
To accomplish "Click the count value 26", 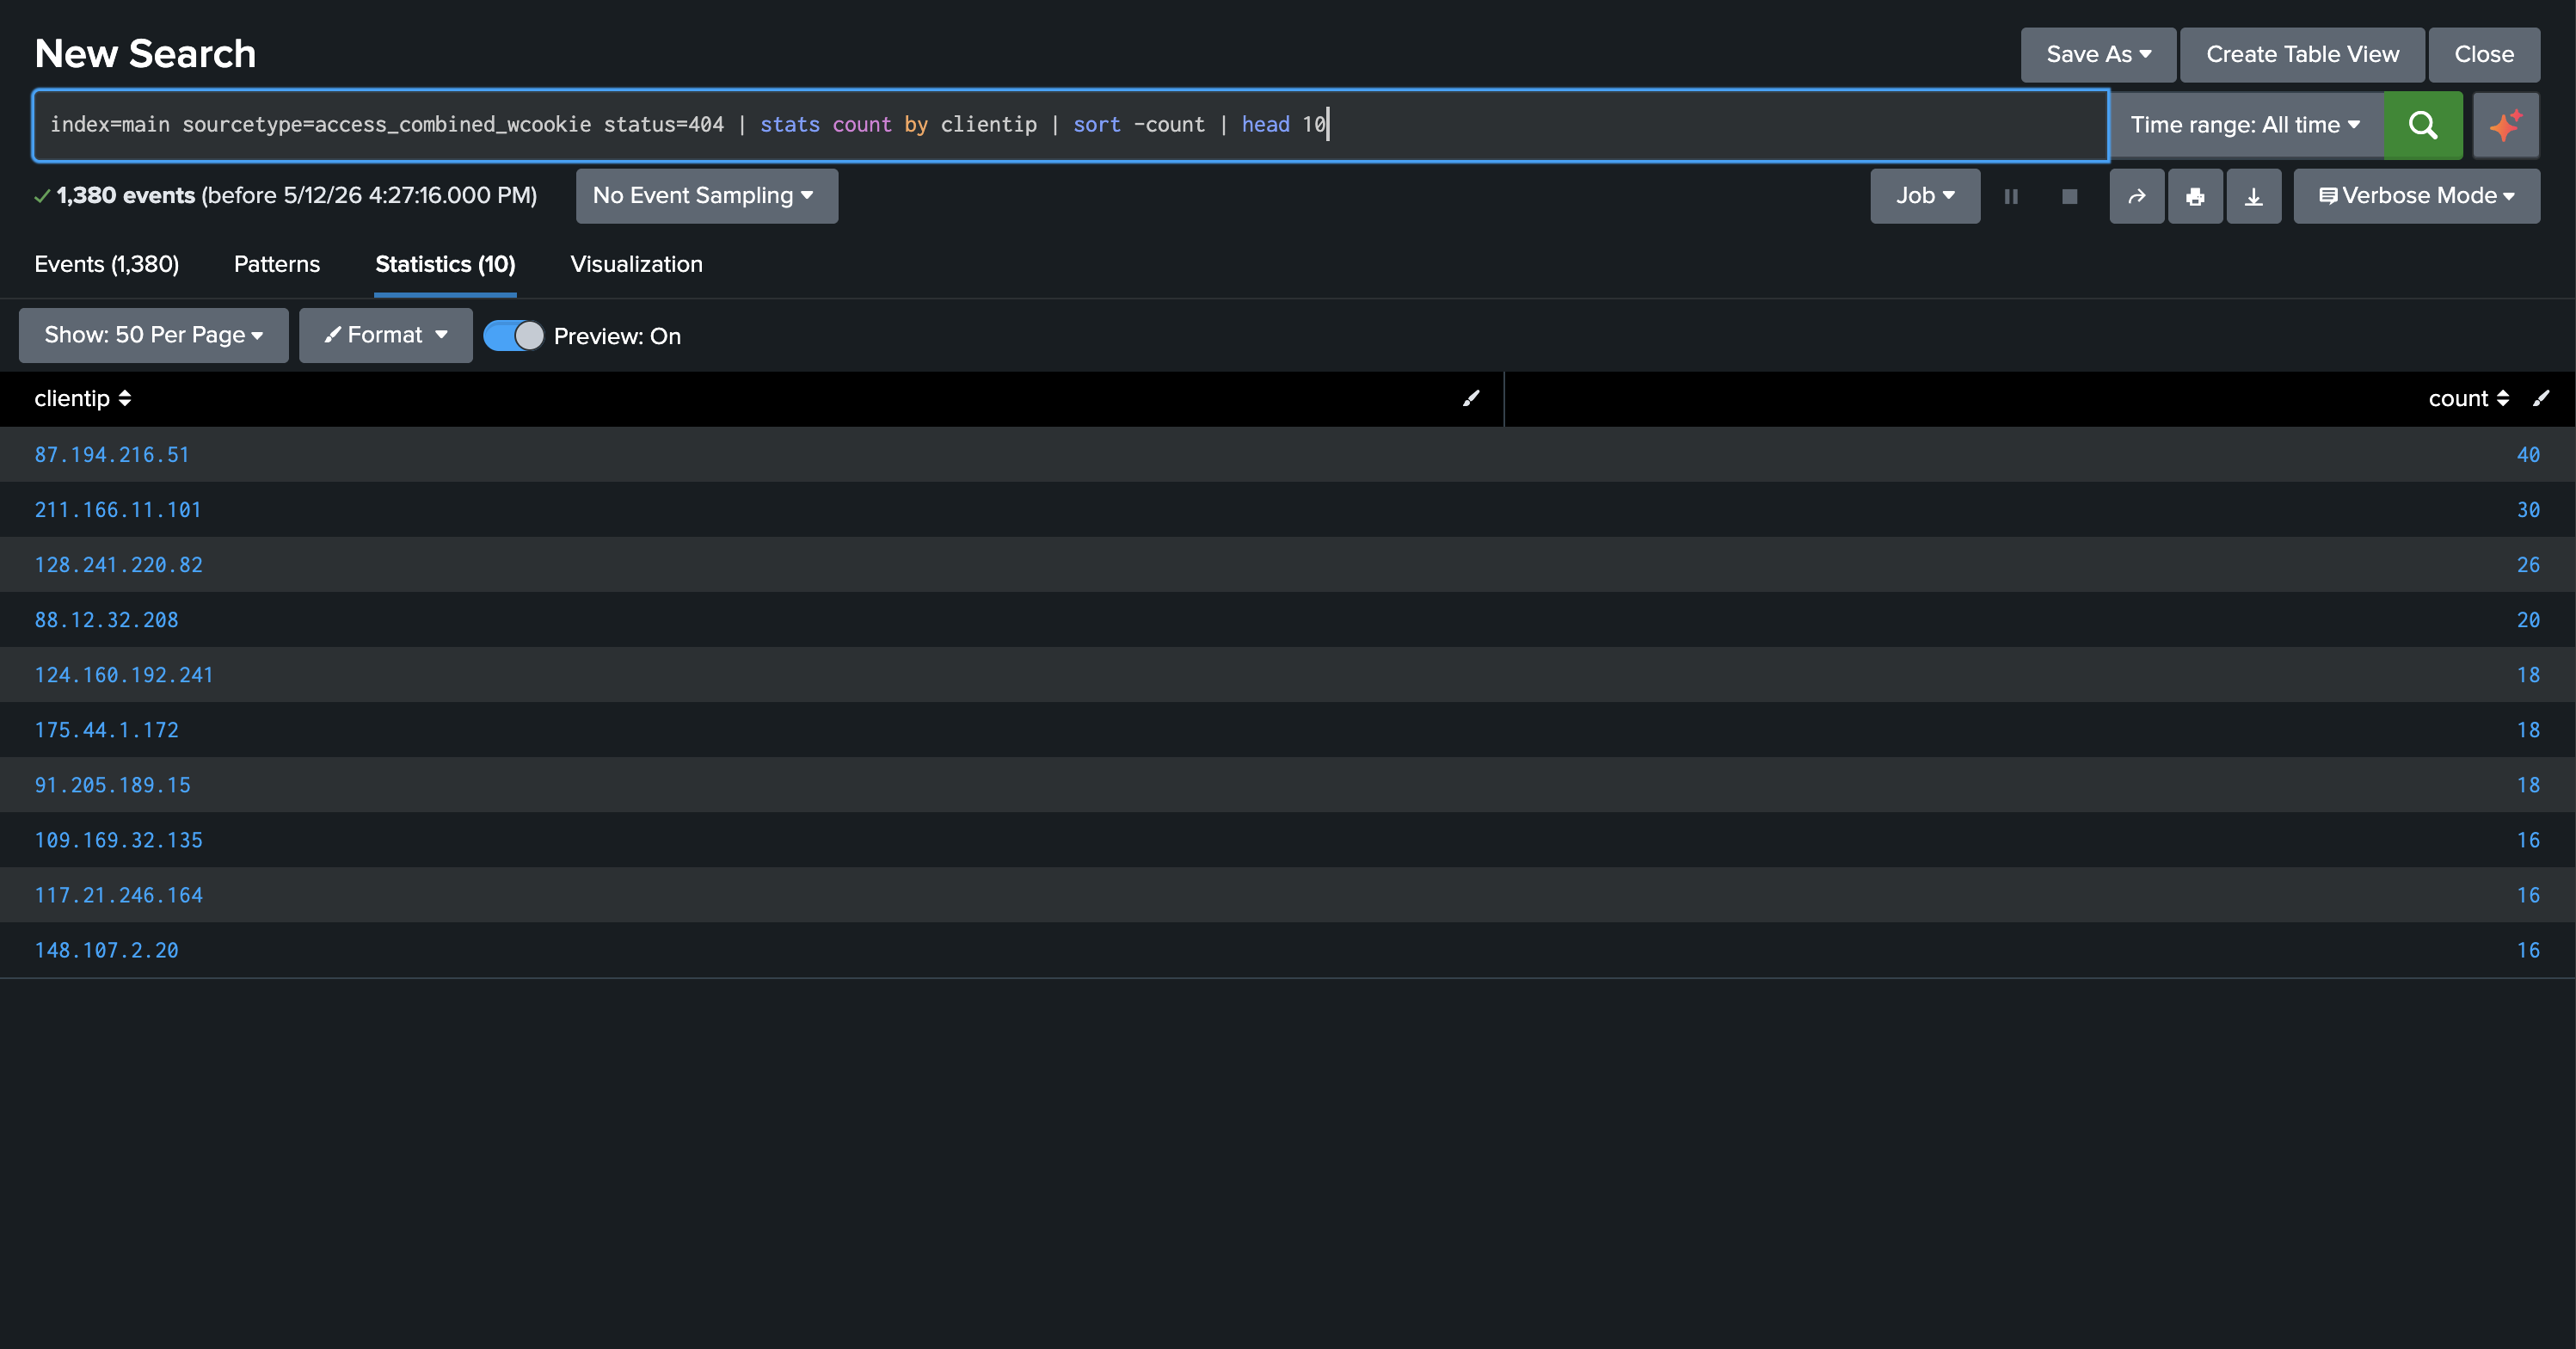I will click(2528, 565).
